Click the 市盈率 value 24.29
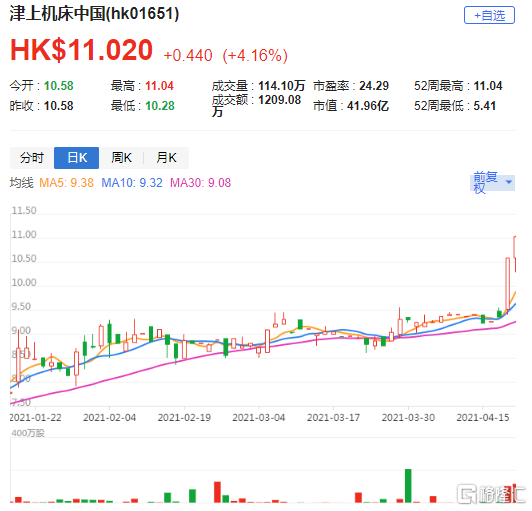Viewport: 532px width, 511px height. tap(374, 86)
